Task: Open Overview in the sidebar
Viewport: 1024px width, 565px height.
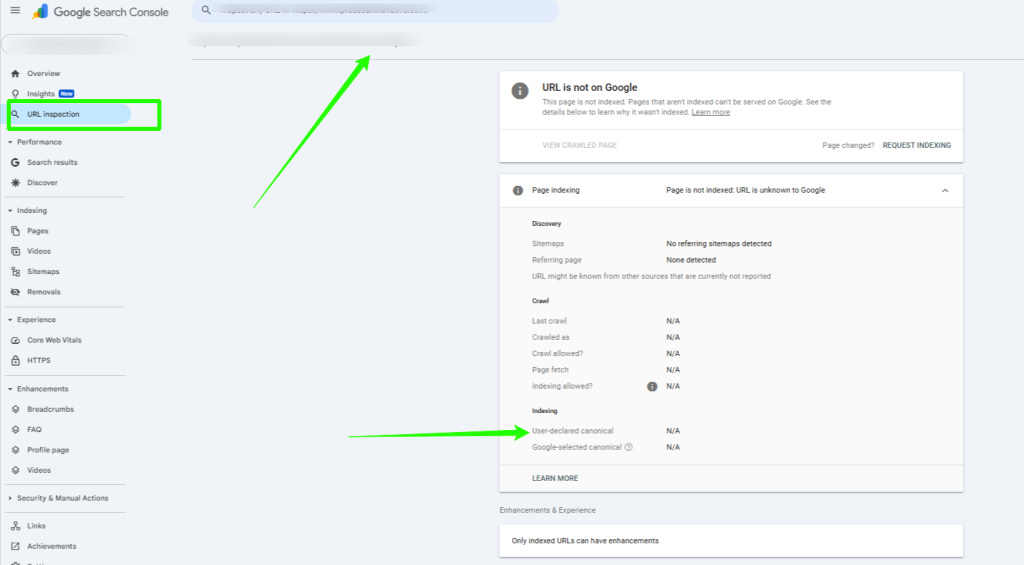Action: point(43,74)
